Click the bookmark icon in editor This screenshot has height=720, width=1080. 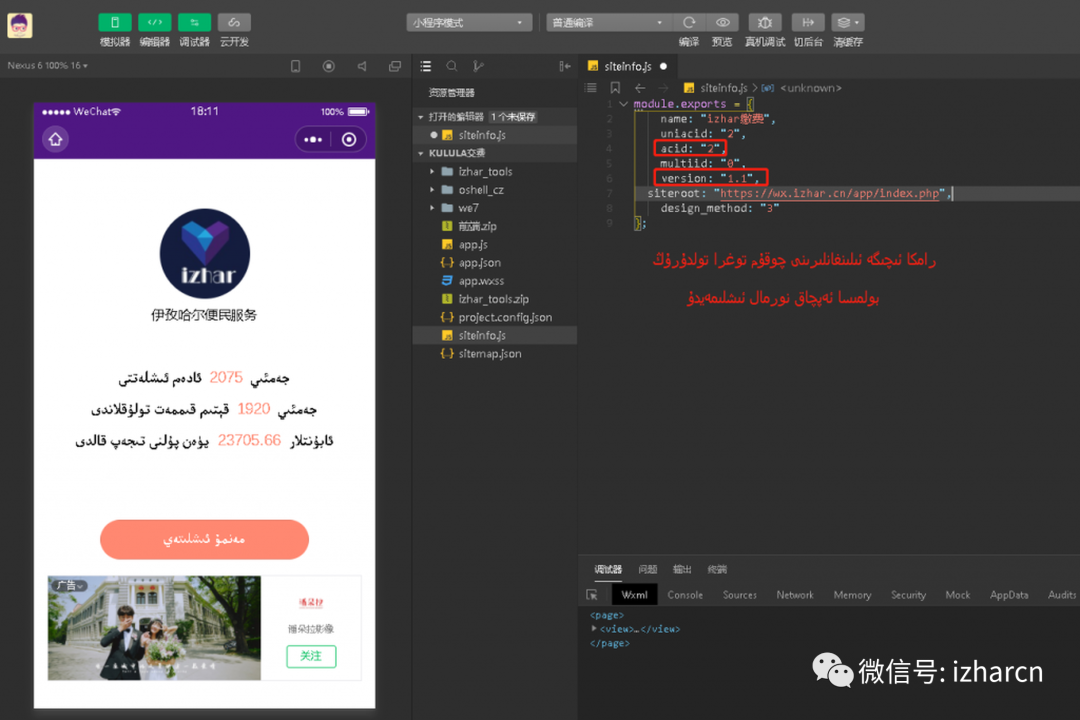(x=615, y=88)
